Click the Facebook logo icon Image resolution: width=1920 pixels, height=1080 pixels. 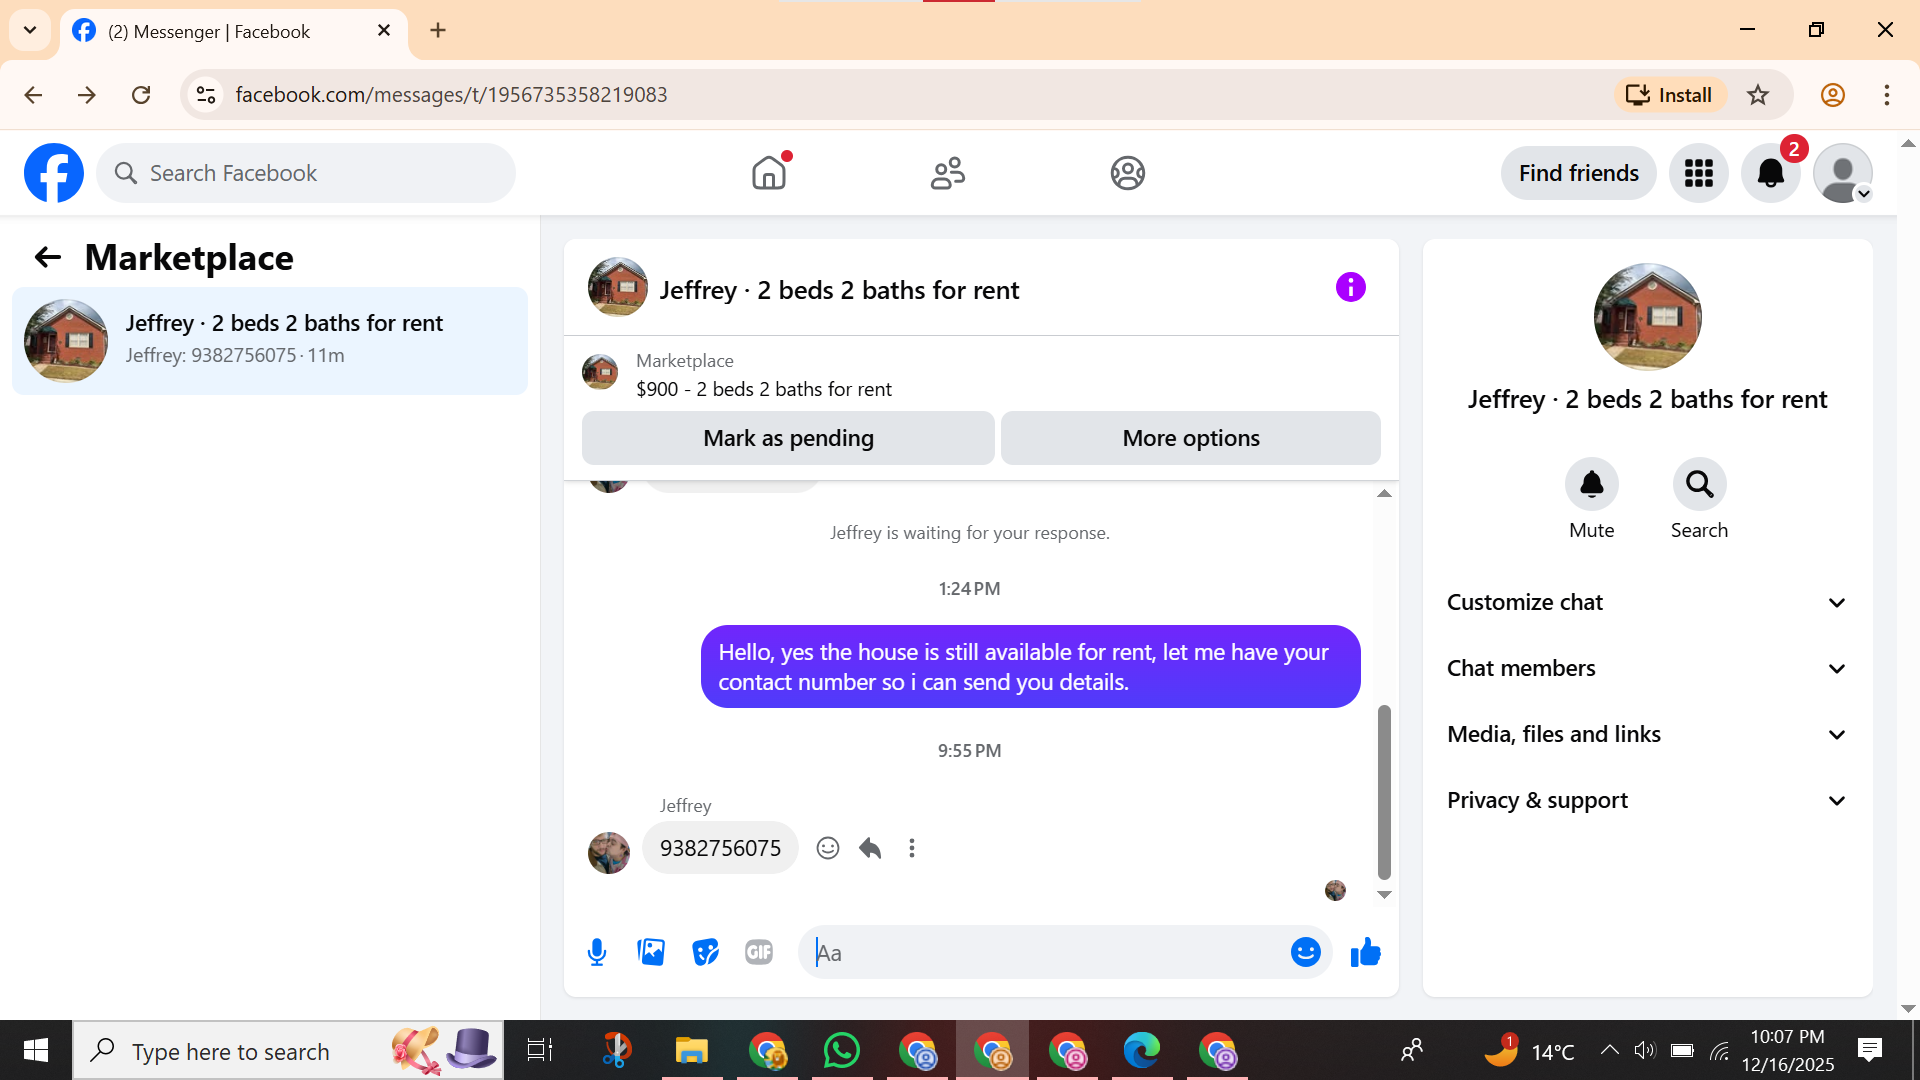coord(54,173)
